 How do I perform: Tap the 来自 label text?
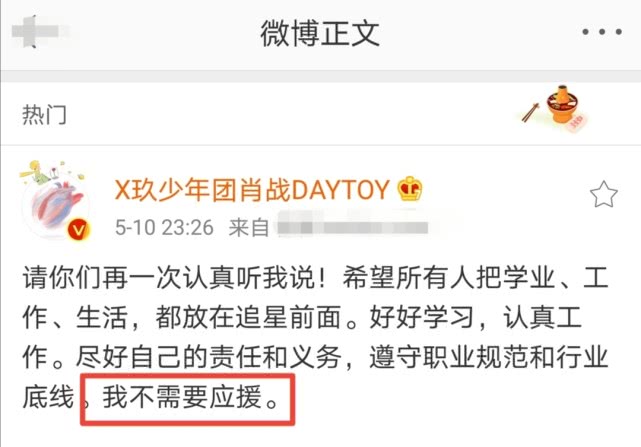point(249,227)
